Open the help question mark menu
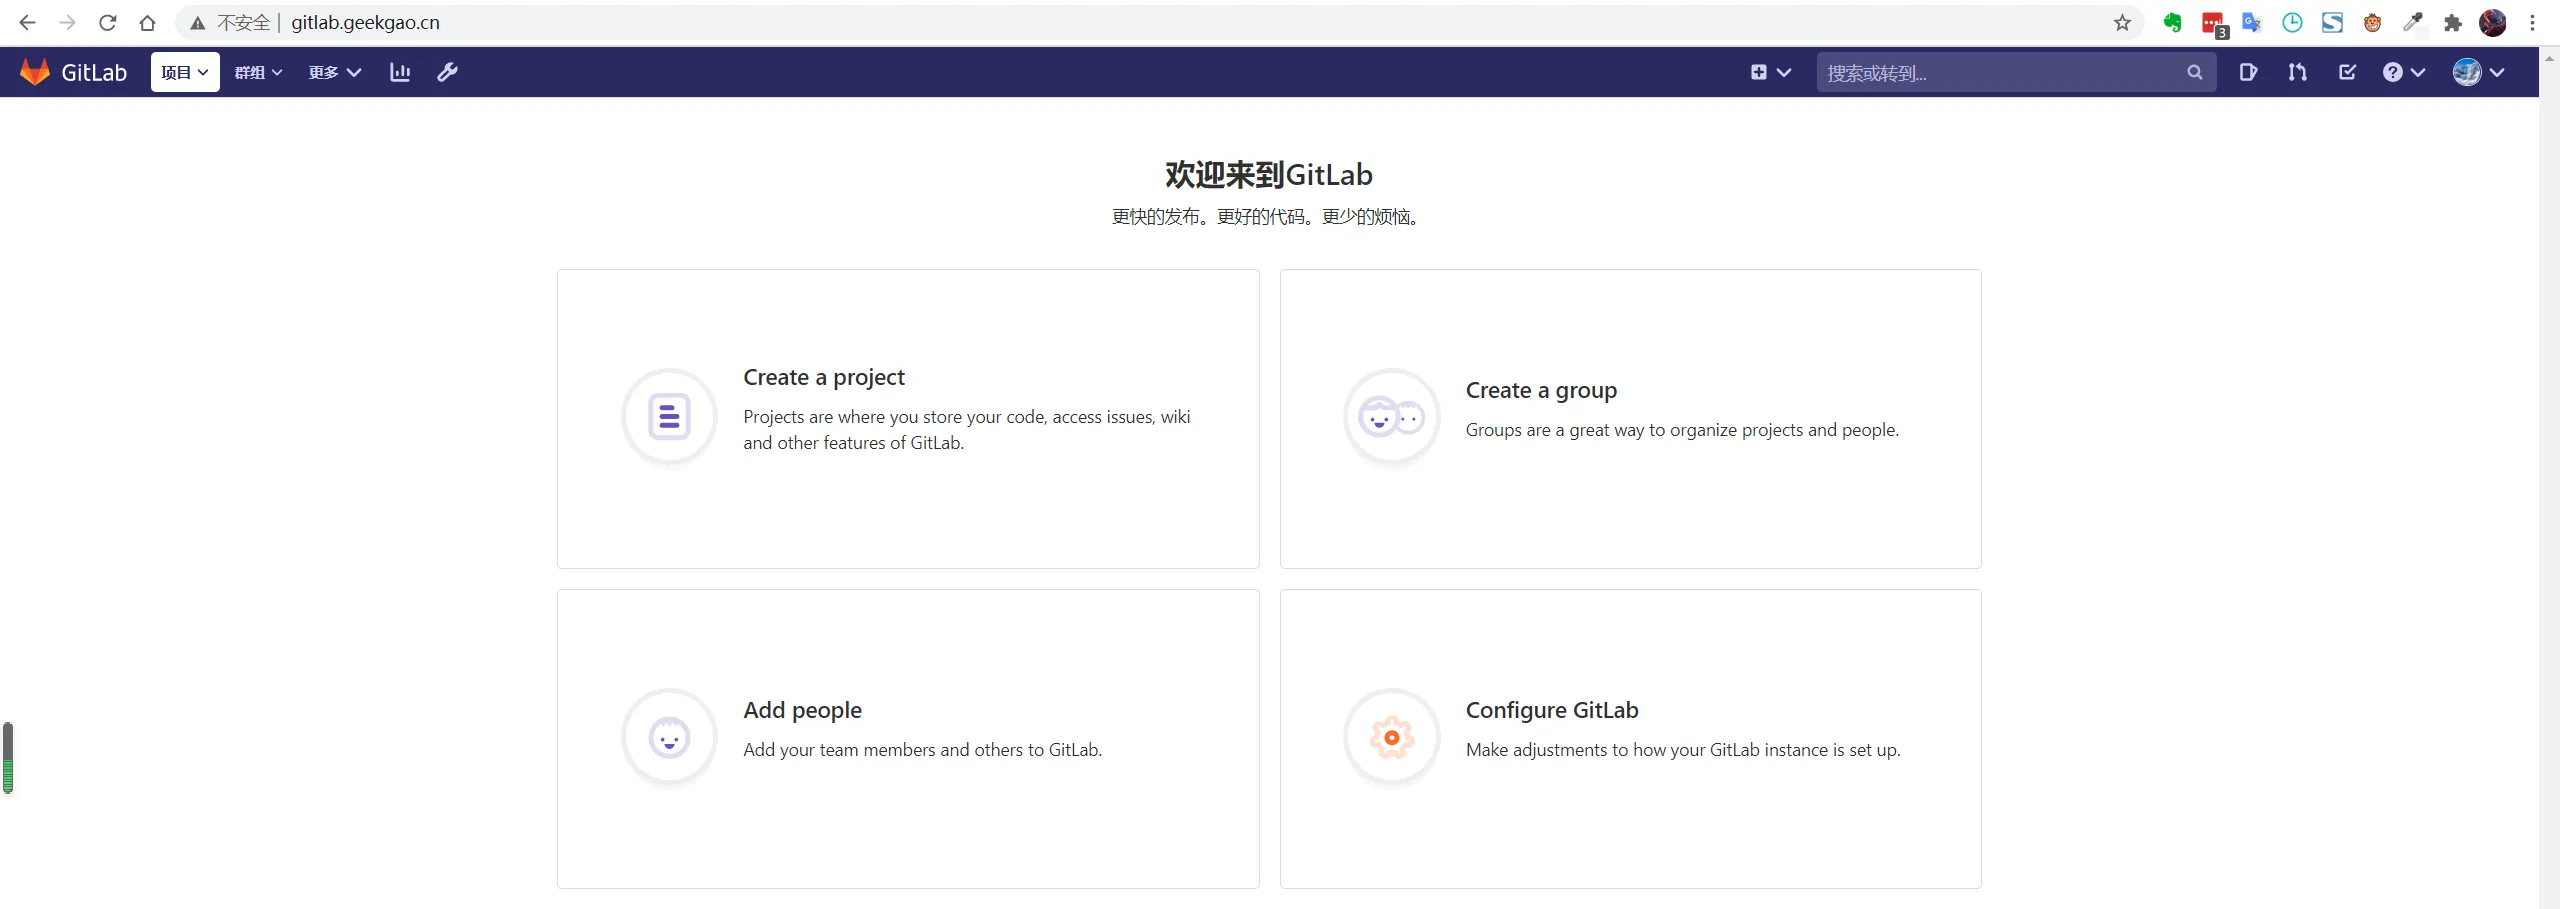The image size is (2560, 909). (2403, 72)
